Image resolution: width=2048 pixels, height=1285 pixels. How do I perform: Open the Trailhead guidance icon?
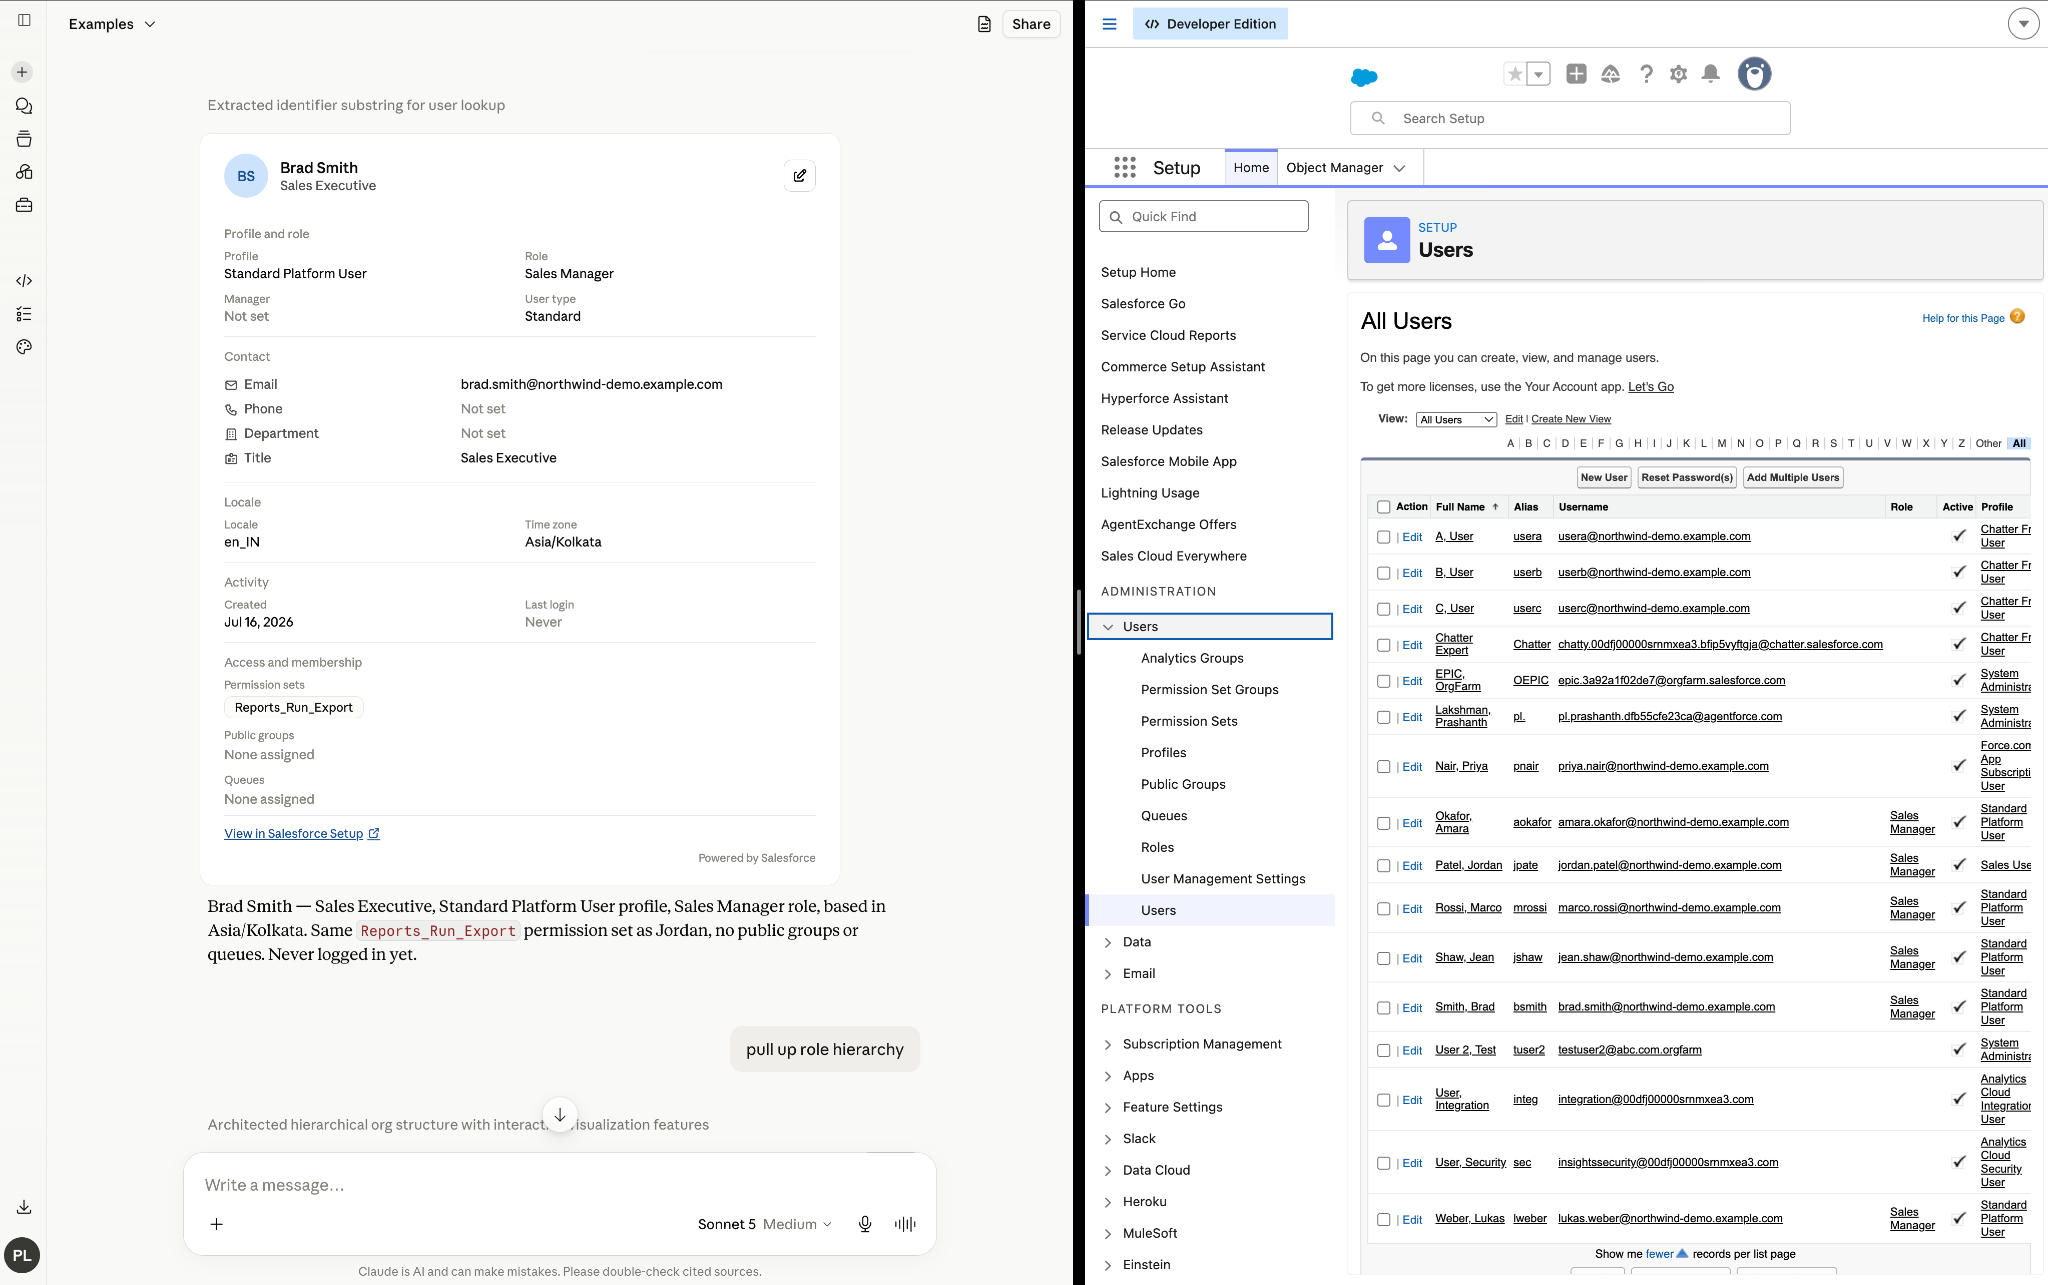coord(1610,73)
